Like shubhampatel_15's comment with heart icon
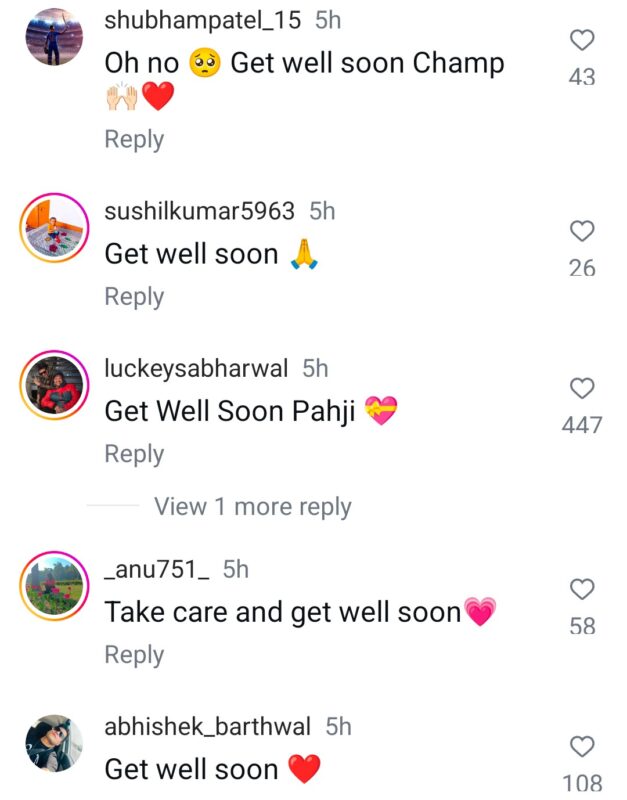Viewport: 627px width, 800px height. coord(582,40)
